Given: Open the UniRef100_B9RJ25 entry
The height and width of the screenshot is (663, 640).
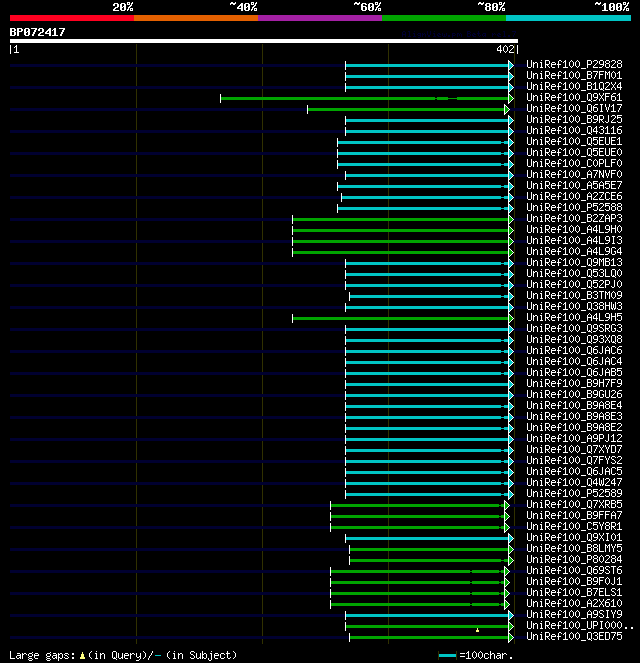Looking at the screenshot, I should pos(574,119).
